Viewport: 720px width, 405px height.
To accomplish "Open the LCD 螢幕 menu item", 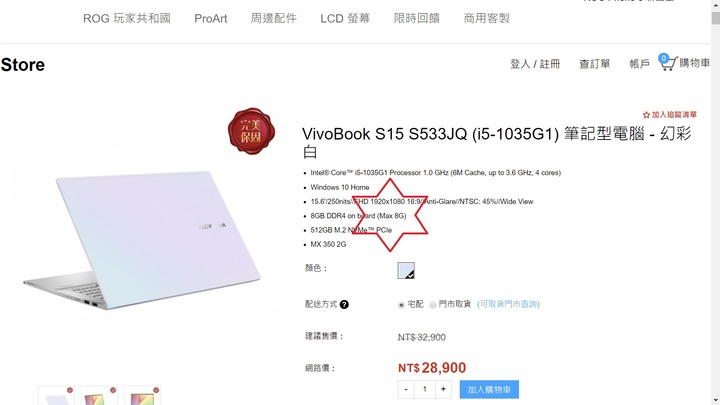I will [345, 18].
